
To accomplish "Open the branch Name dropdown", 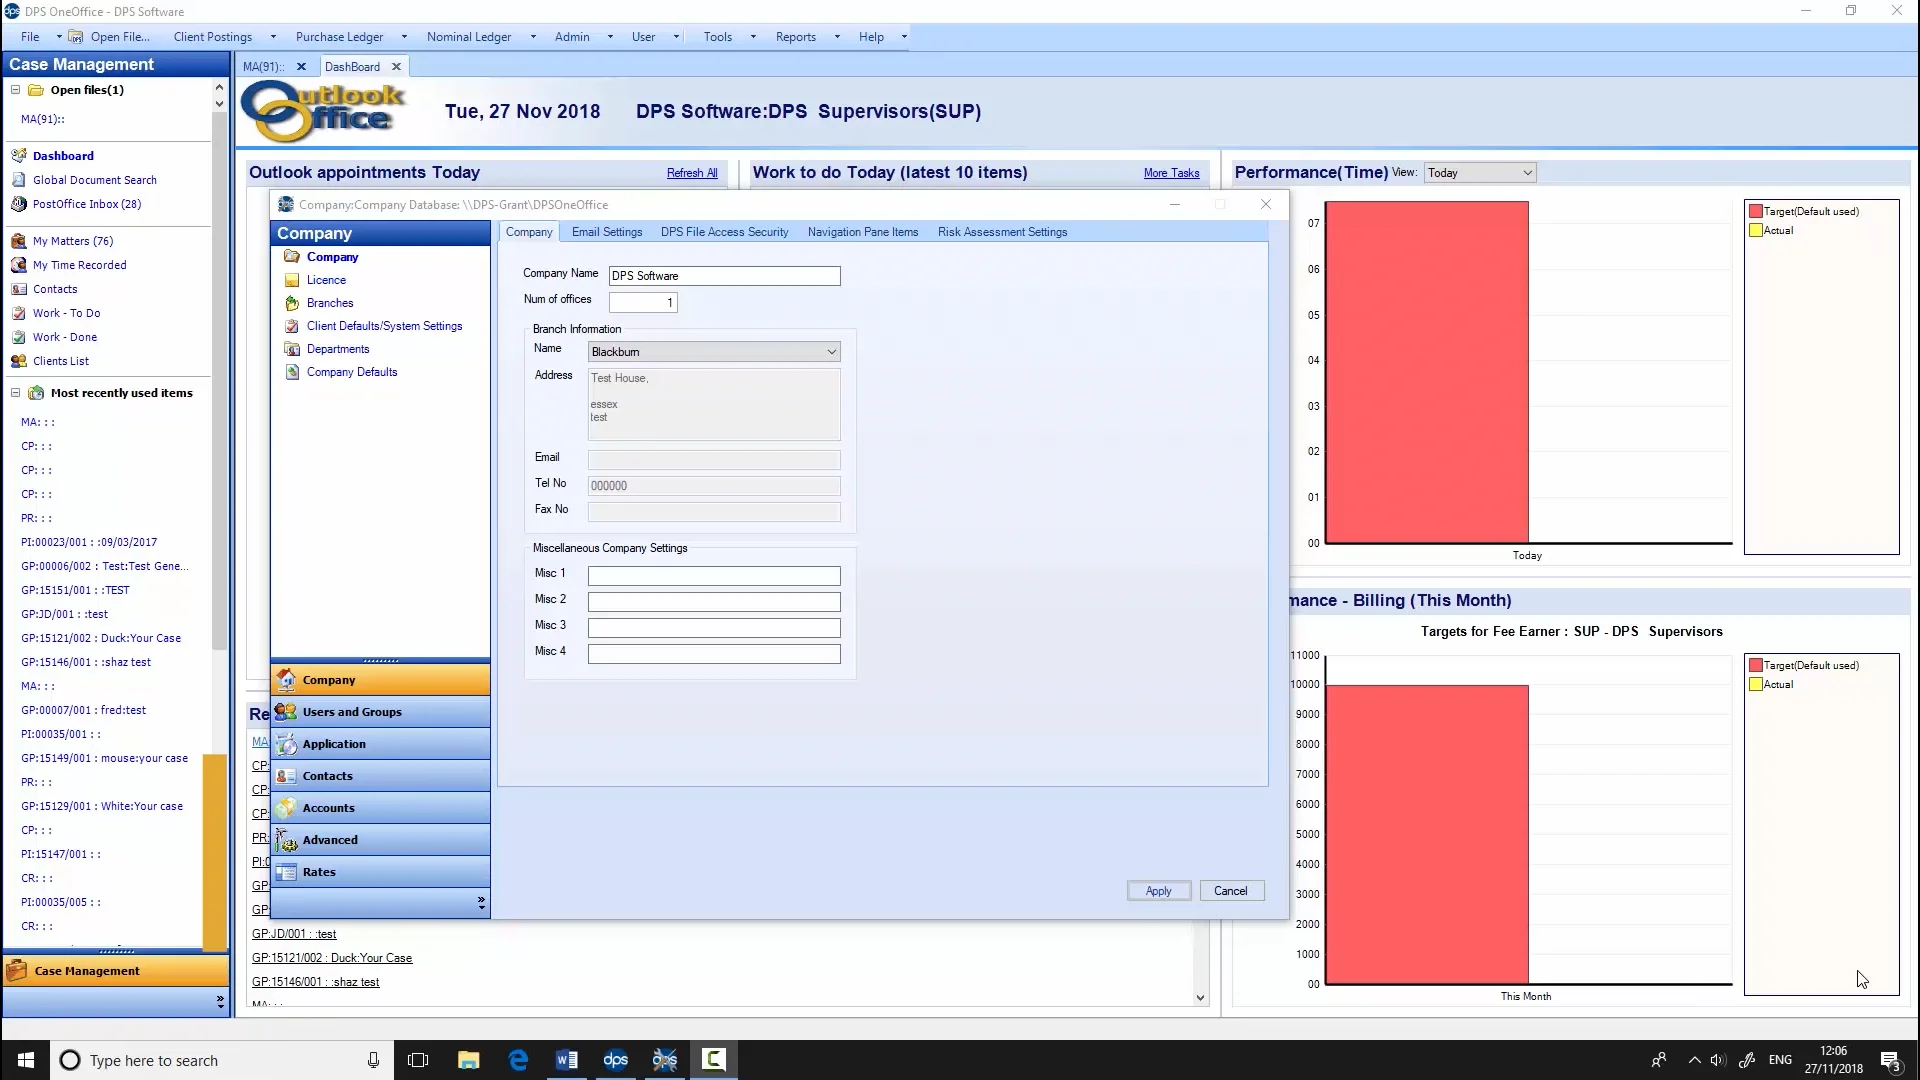I will (x=830, y=352).
